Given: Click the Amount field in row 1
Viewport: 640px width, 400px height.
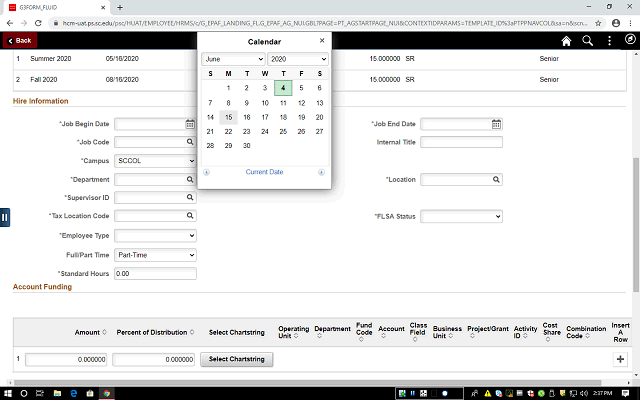Looking at the screenshot, I should pyautogui.click(x=66, y=359).
